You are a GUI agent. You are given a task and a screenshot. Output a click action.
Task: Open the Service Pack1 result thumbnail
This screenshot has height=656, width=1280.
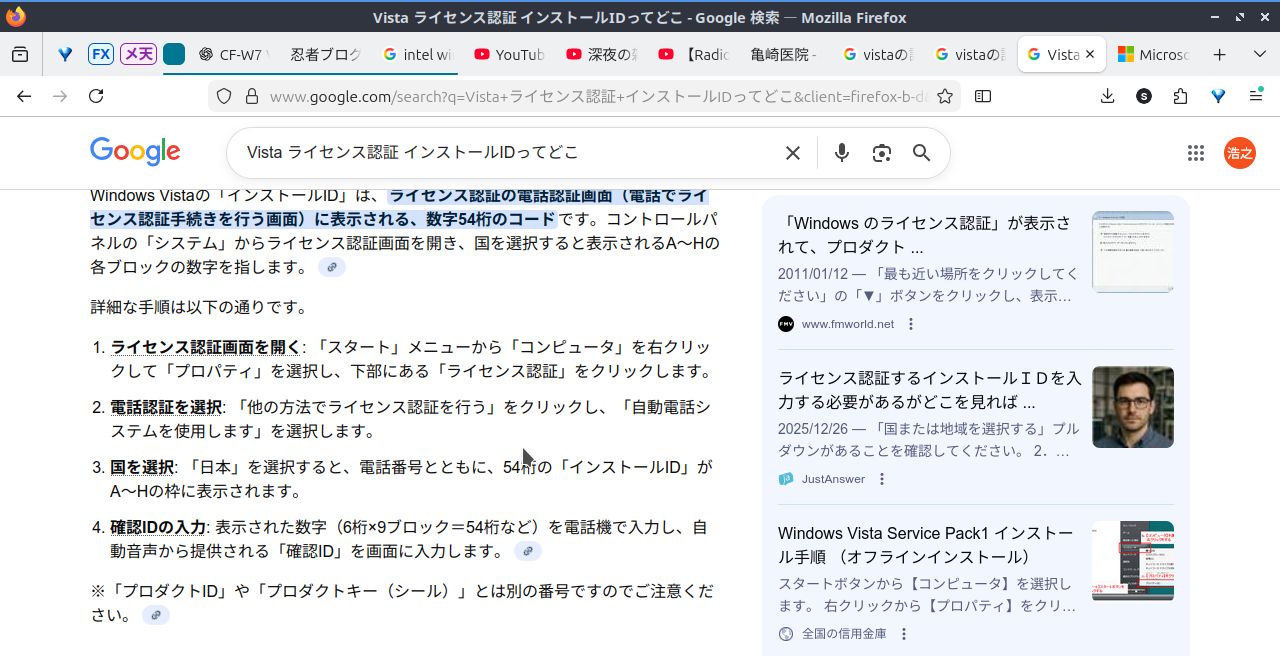point(1133,561)
